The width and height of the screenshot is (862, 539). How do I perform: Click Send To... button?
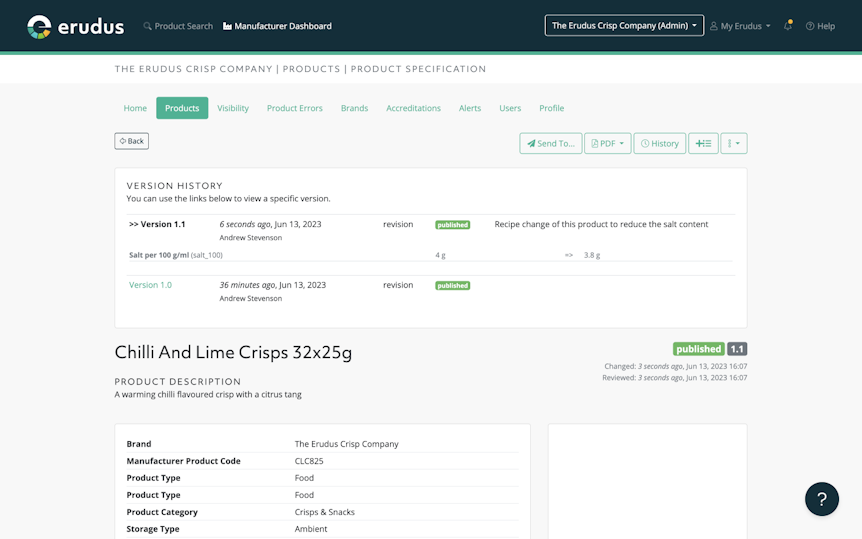[550, 143]
